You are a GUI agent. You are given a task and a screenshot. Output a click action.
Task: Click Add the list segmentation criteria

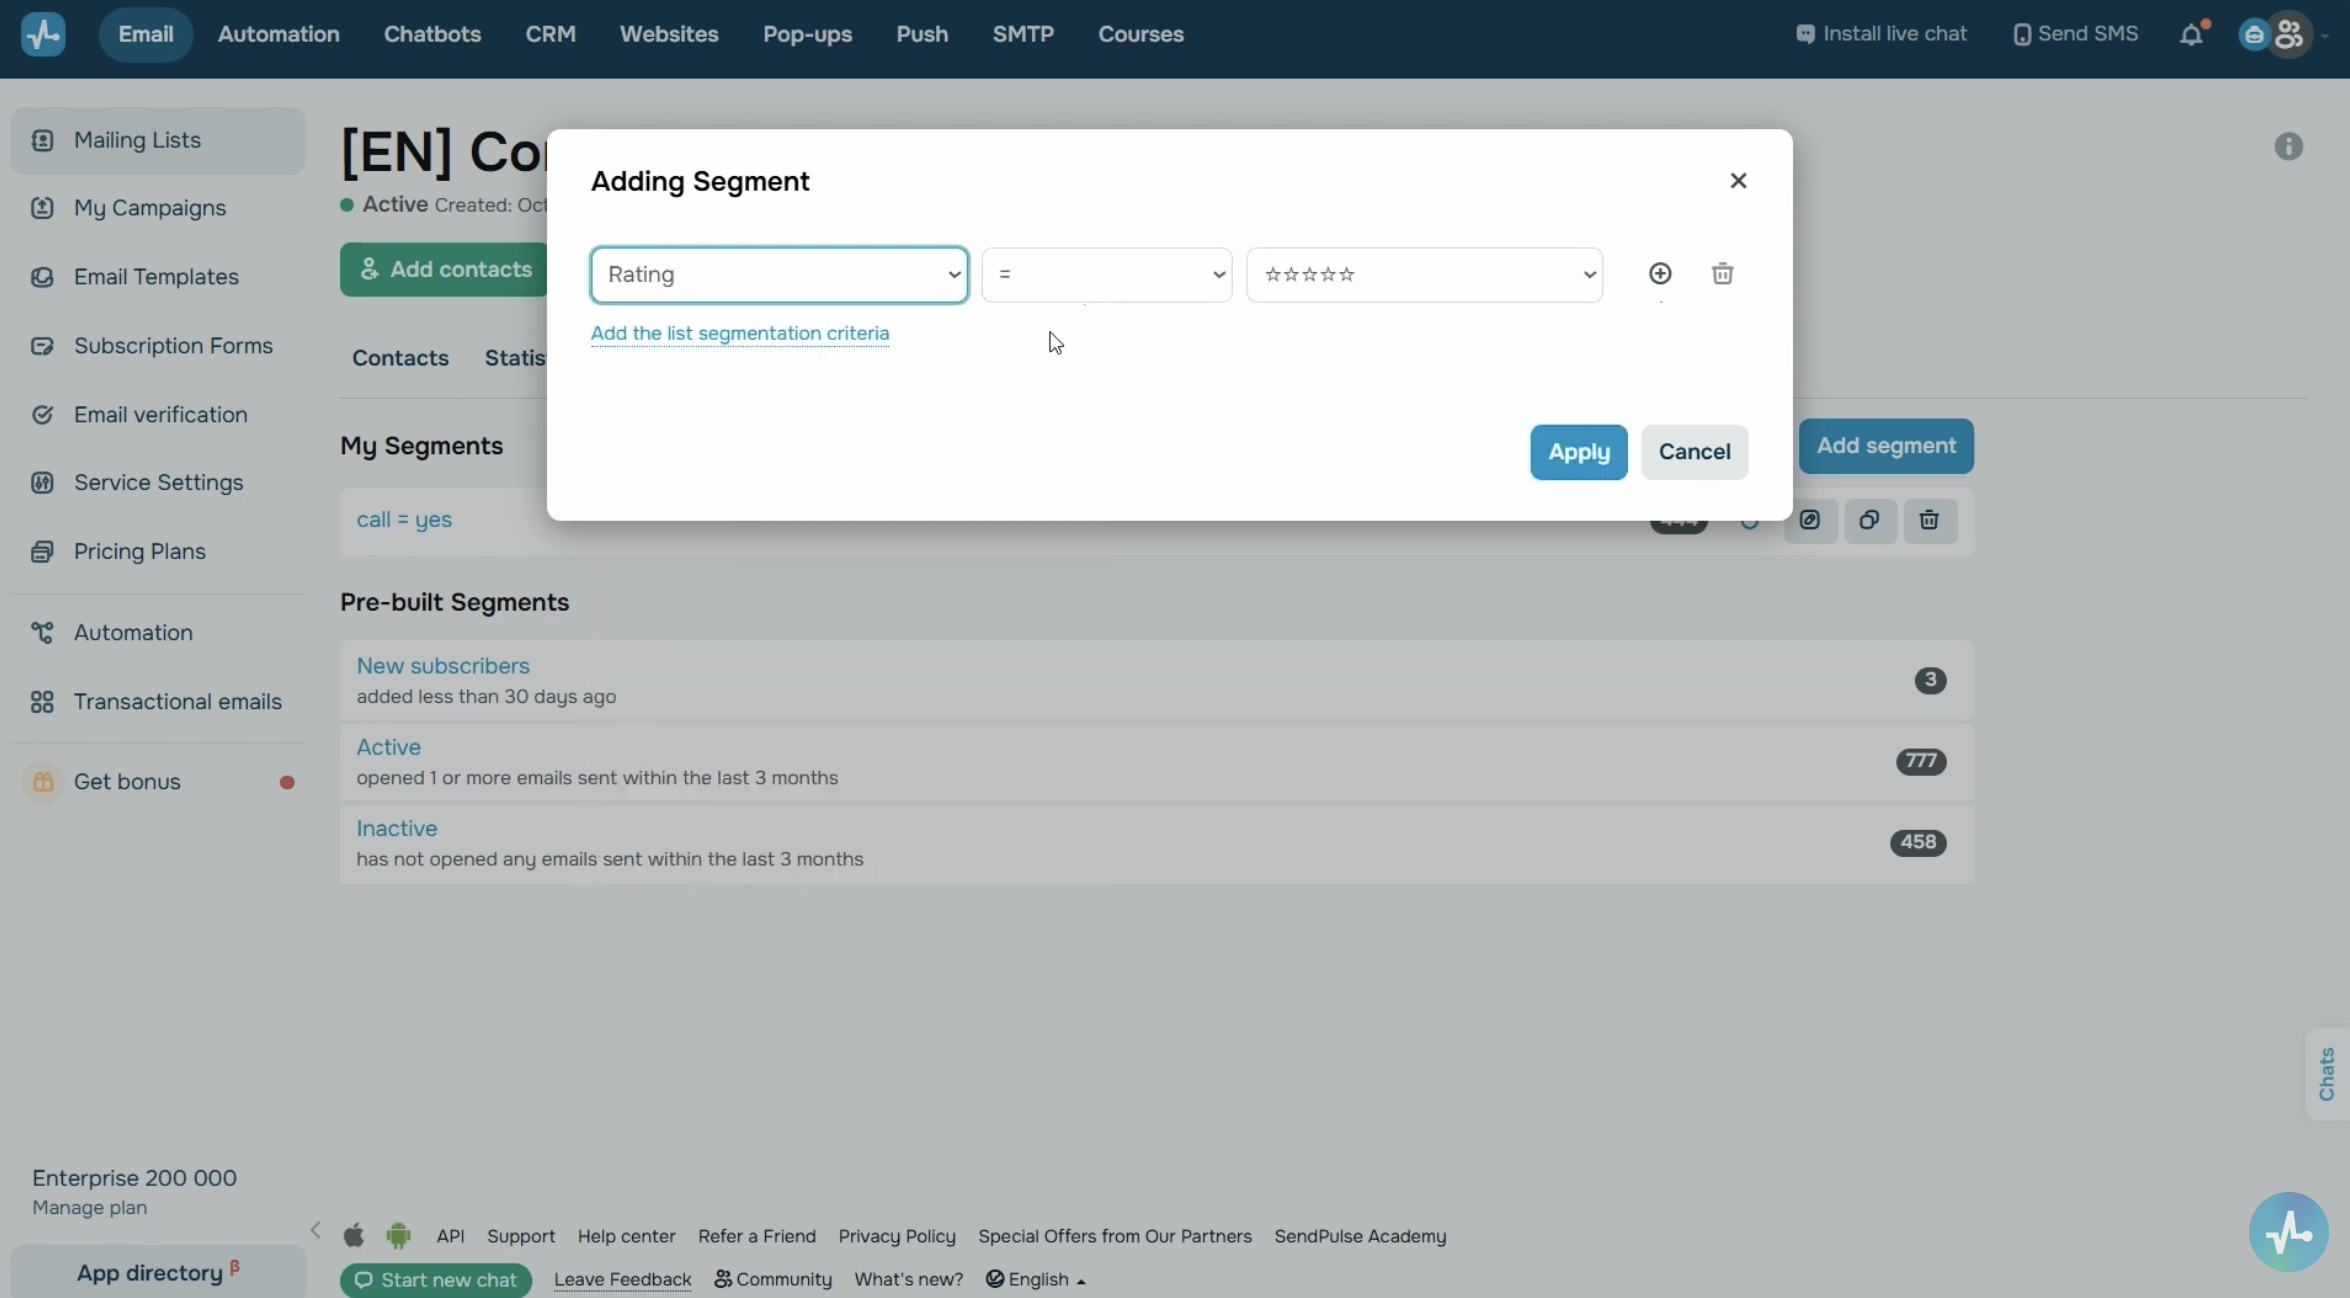click(x=740, y=333)
